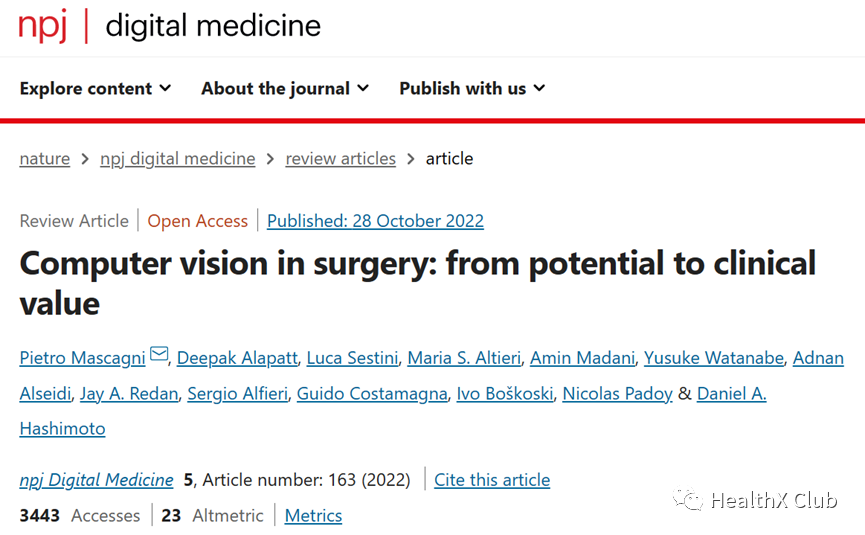
Task: Click the Cite this article link
Action: coord(492,480)
